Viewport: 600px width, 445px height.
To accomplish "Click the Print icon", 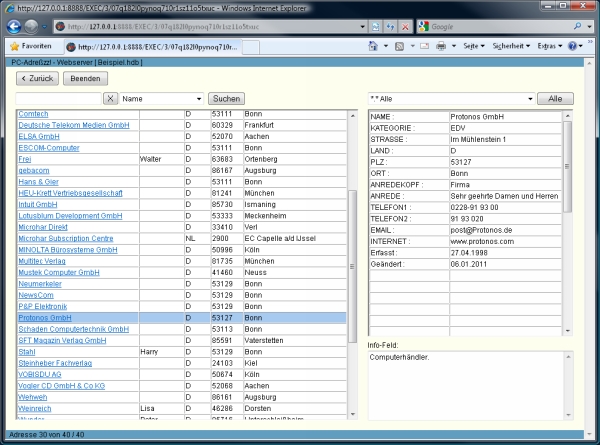I will [x=441, y=46].
